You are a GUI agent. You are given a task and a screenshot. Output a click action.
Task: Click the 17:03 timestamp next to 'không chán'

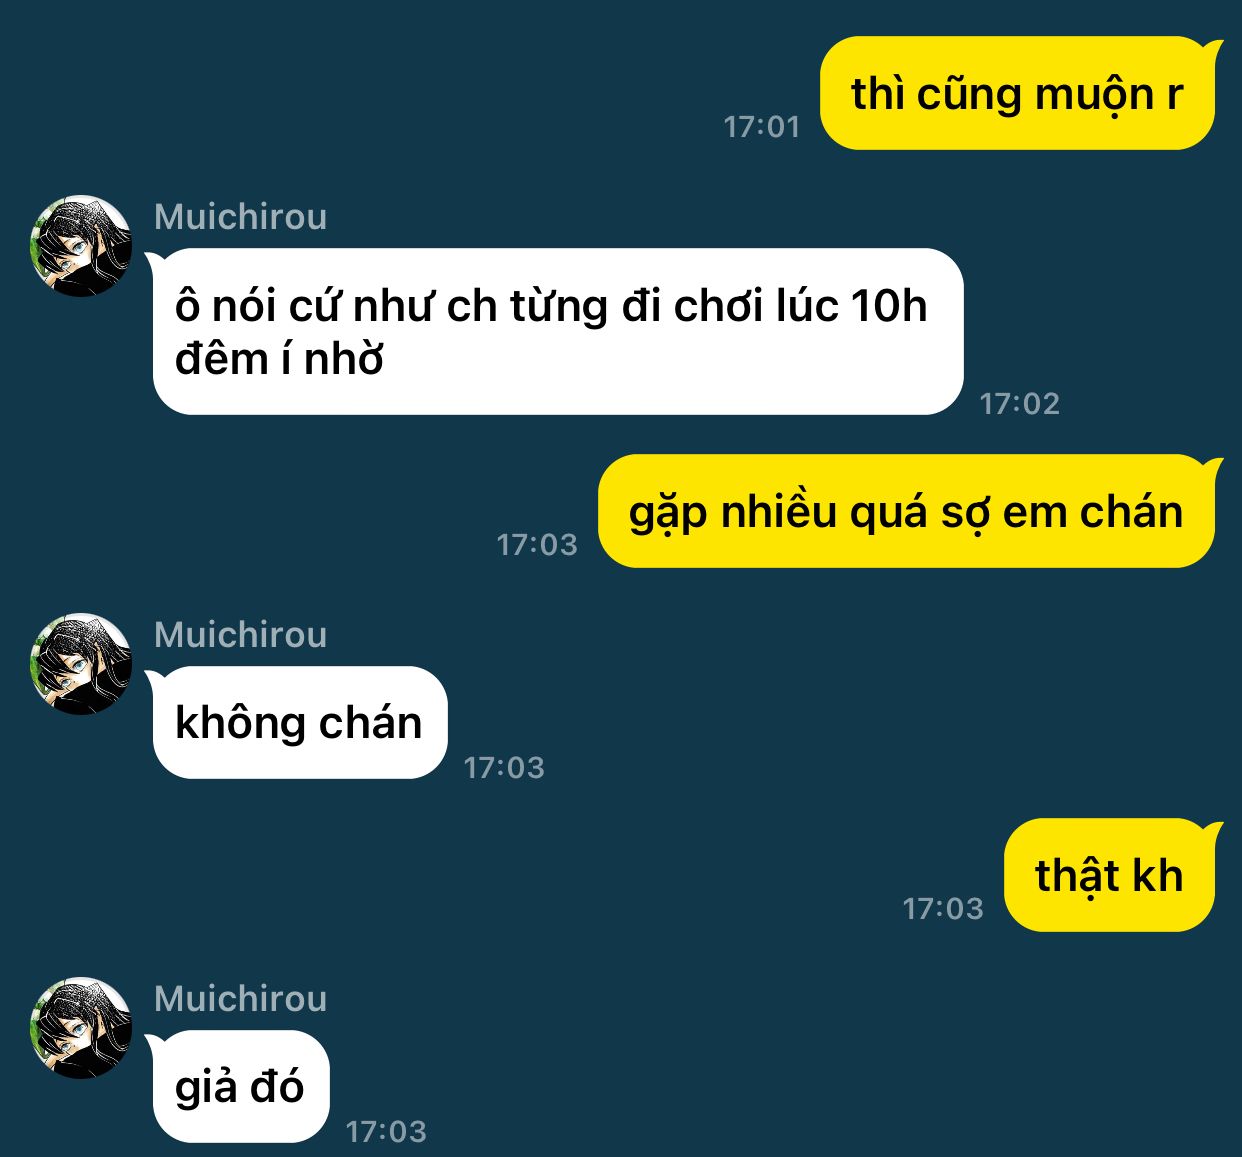click(x=505, y=768)
